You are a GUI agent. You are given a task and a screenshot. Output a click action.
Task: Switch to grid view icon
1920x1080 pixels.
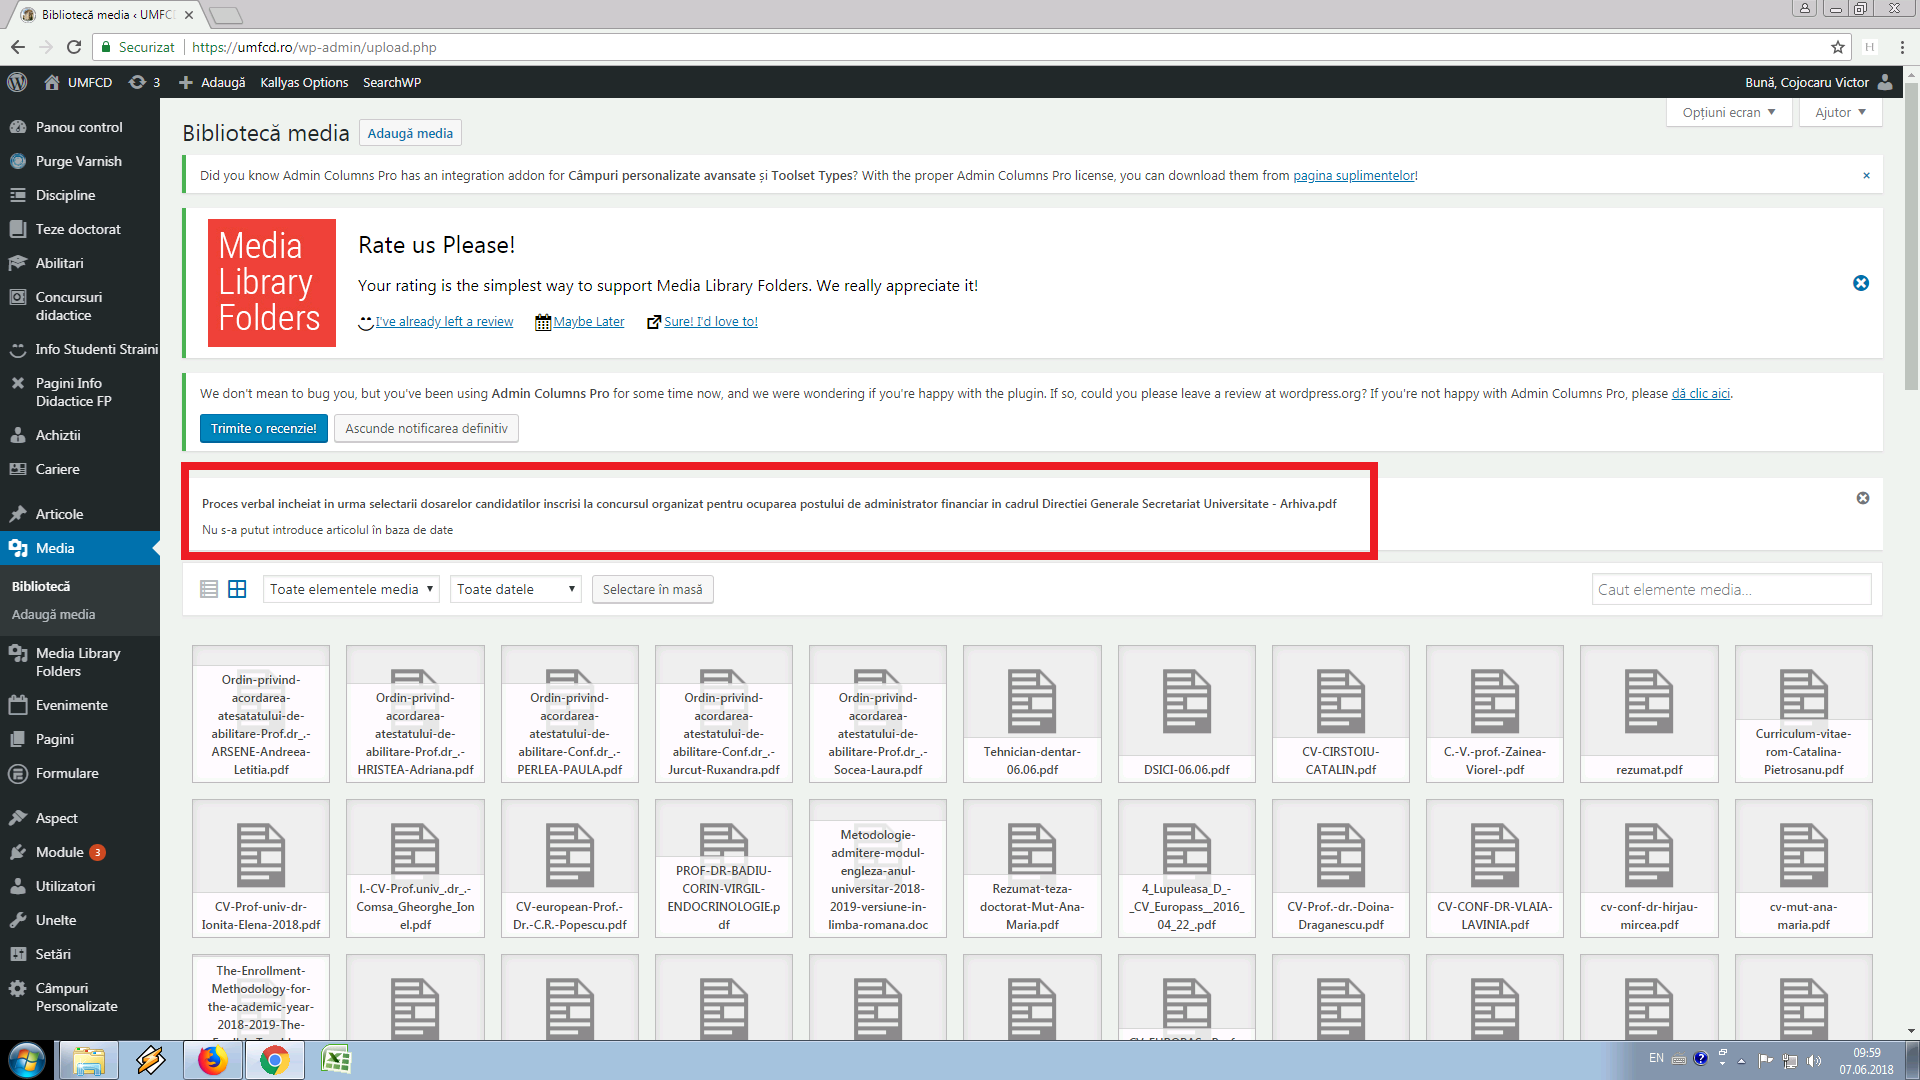pos(237,589)
